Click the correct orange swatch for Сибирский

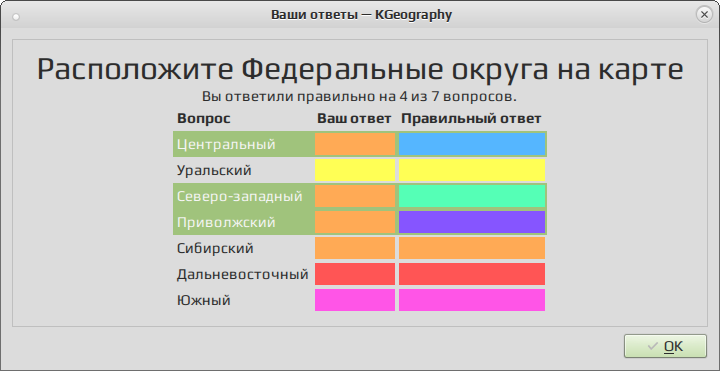pyautogui.click(x=472, y=248)
